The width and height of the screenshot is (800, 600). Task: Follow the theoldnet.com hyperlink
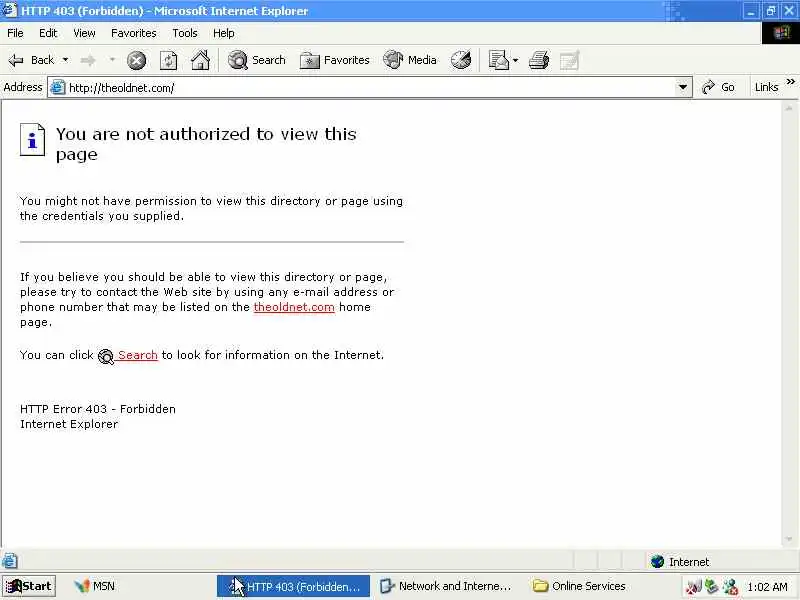pos(294,307)
